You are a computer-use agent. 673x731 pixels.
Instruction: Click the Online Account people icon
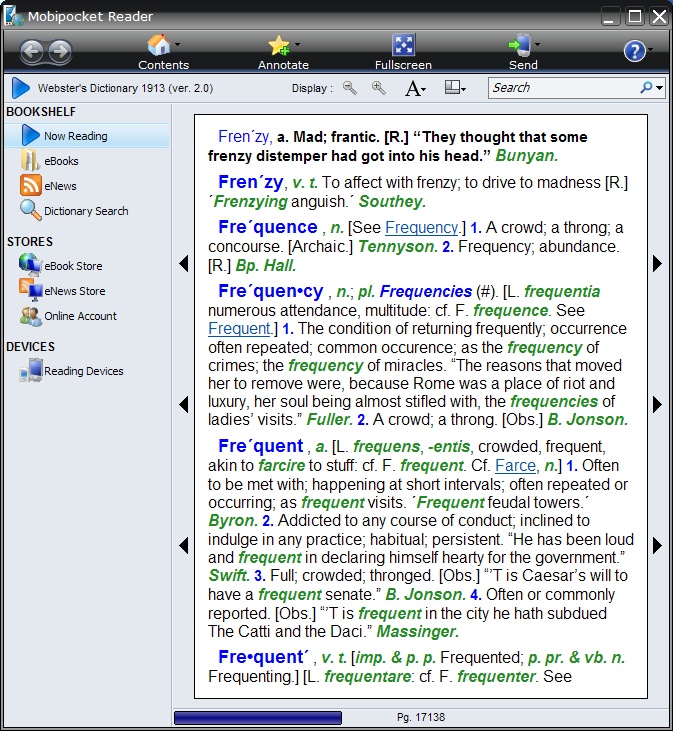30,316
